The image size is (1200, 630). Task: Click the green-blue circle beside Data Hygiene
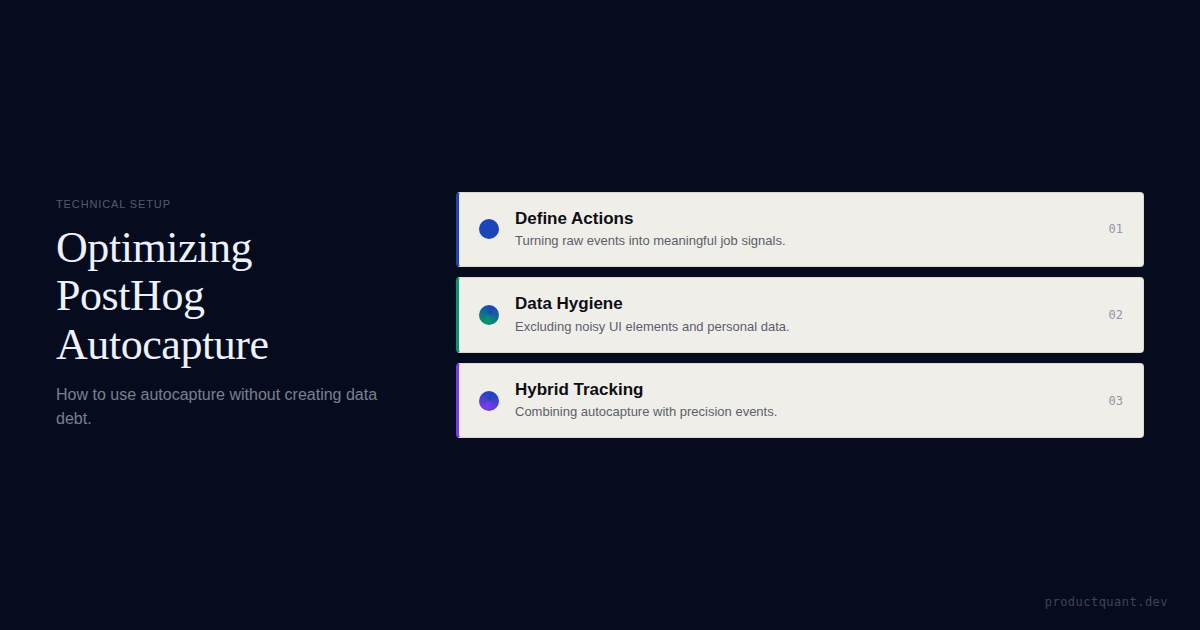489,315
